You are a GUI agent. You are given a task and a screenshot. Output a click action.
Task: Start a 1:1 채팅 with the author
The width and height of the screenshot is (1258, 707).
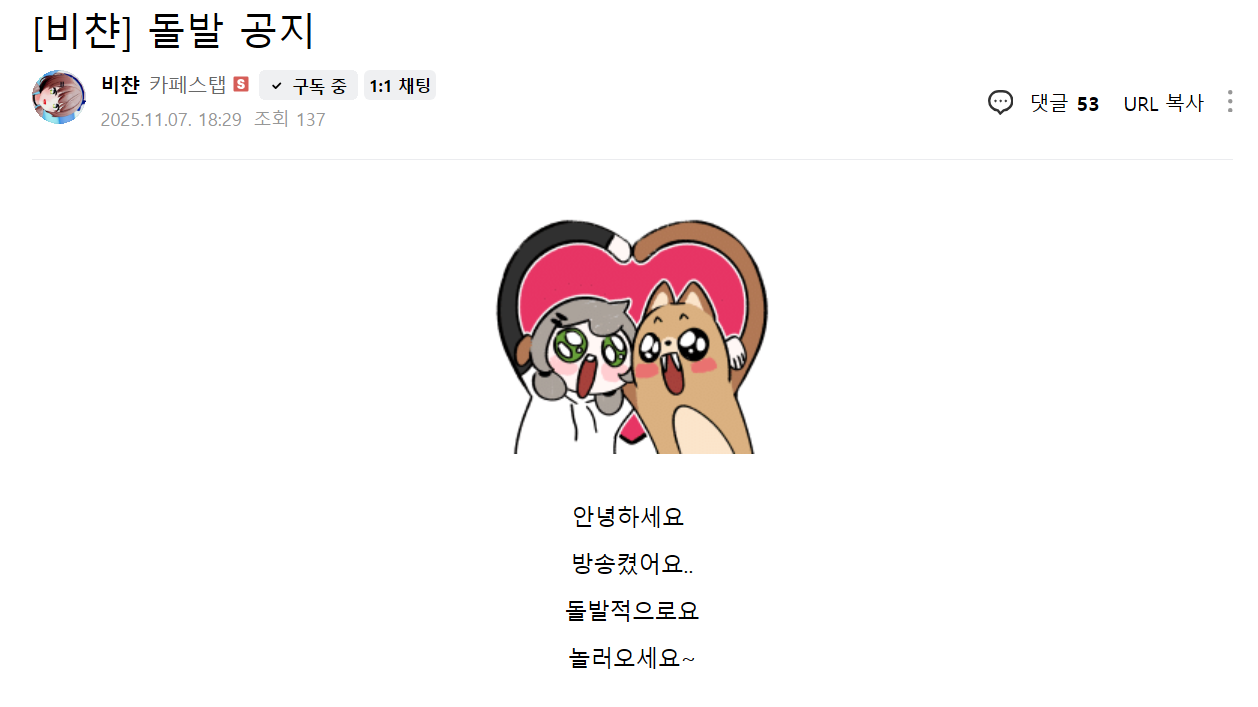(x=400, y=86)
